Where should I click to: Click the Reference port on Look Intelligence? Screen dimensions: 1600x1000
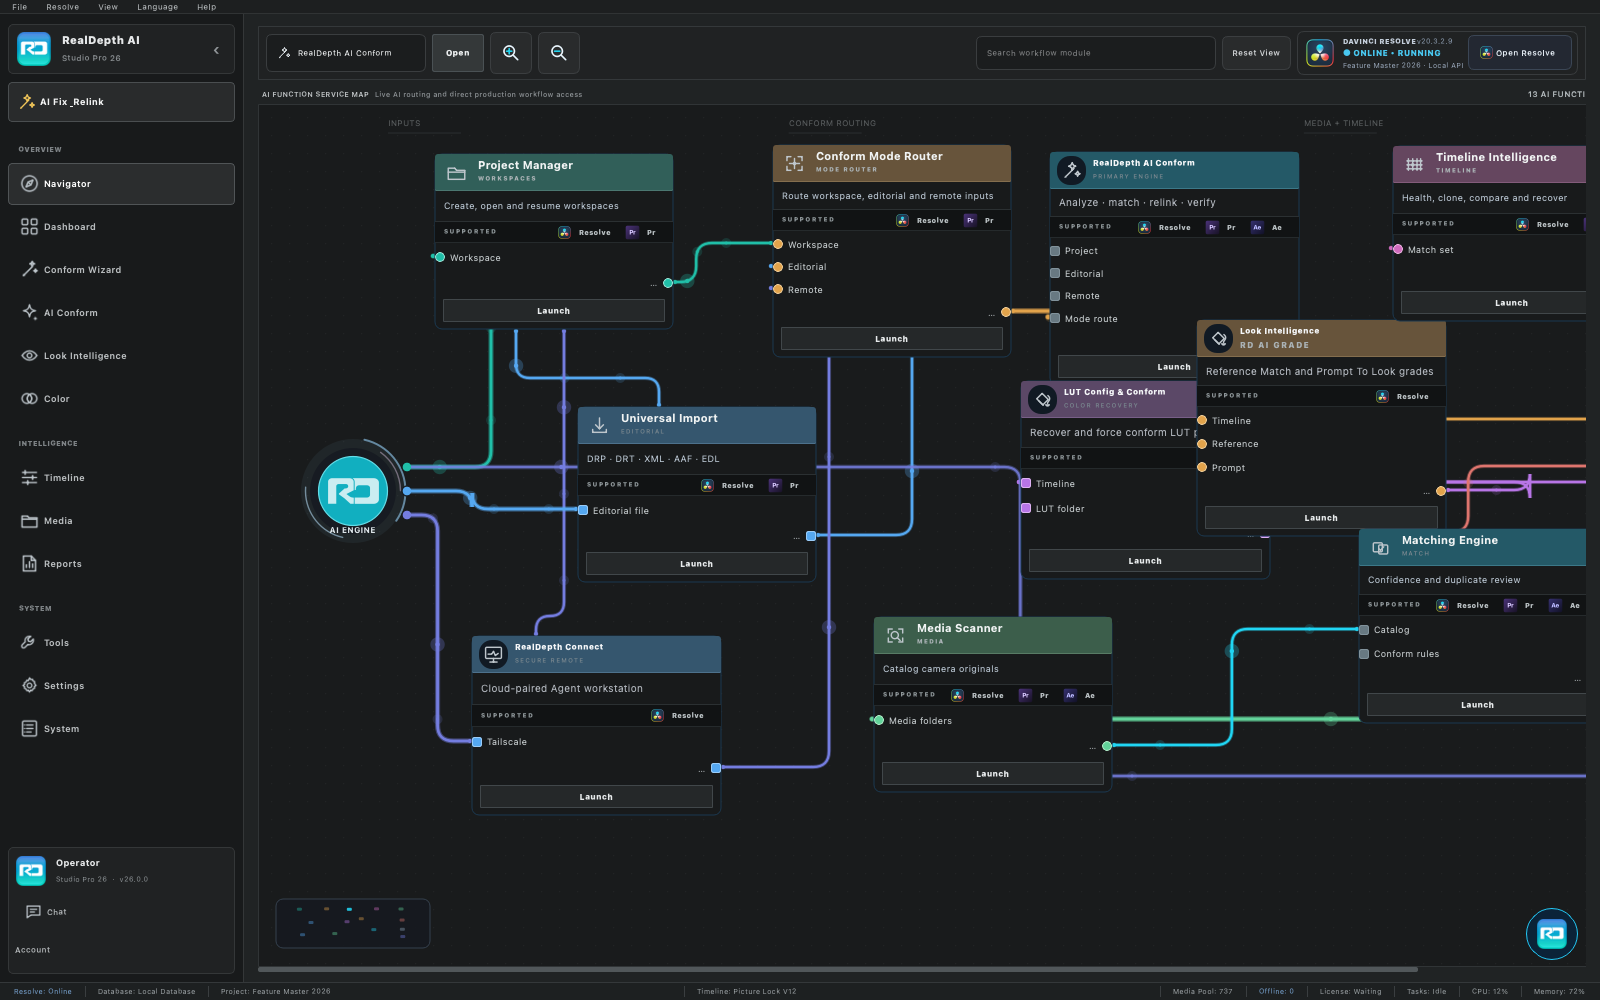click(x=1202, y=444)
